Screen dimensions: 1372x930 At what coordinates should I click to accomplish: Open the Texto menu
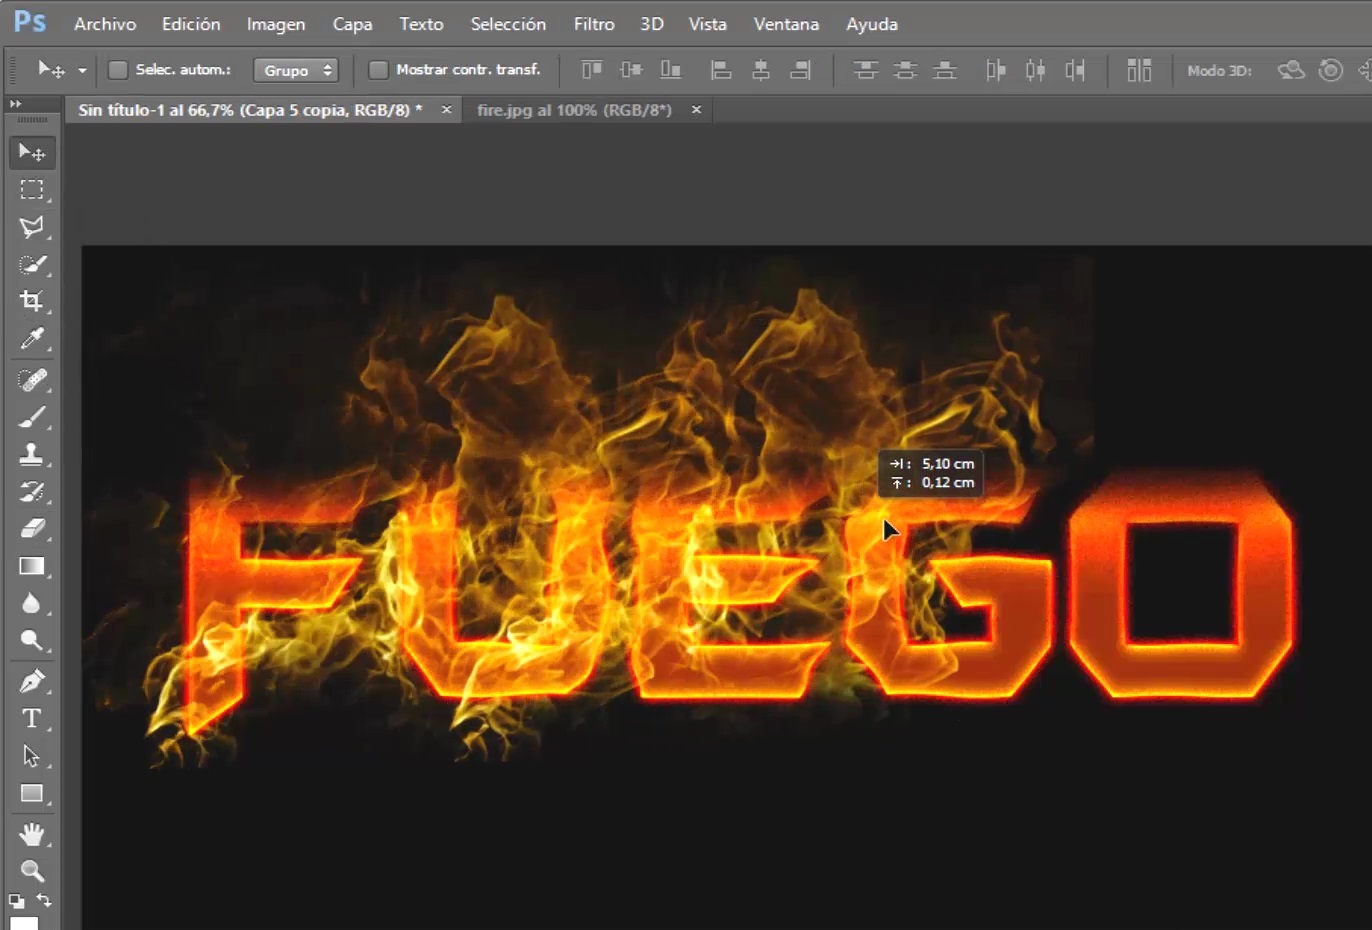click(421, 24)
